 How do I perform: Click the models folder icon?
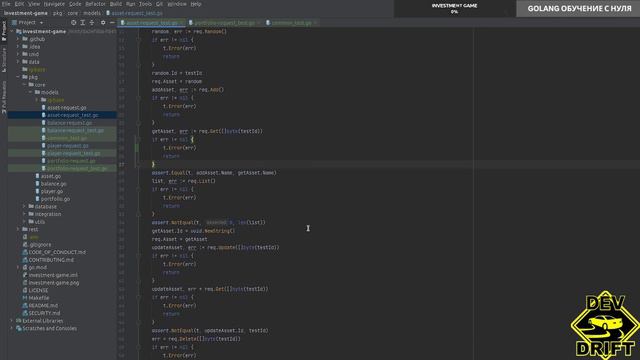point(37,92)
